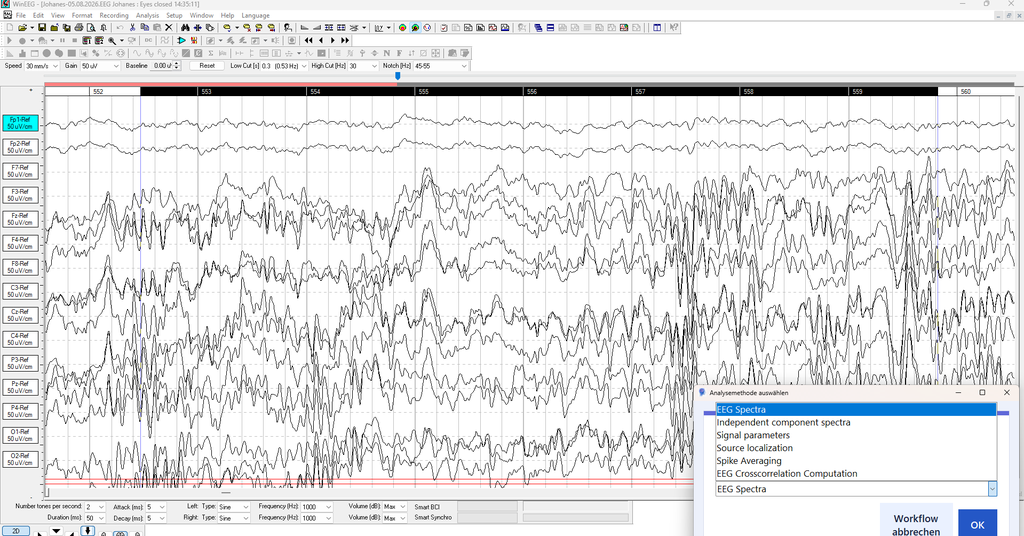Open the High Cut 30 Hz dropdown
Image resolution: width=1024 pixels, height=536 pixels.
(374, 66)
